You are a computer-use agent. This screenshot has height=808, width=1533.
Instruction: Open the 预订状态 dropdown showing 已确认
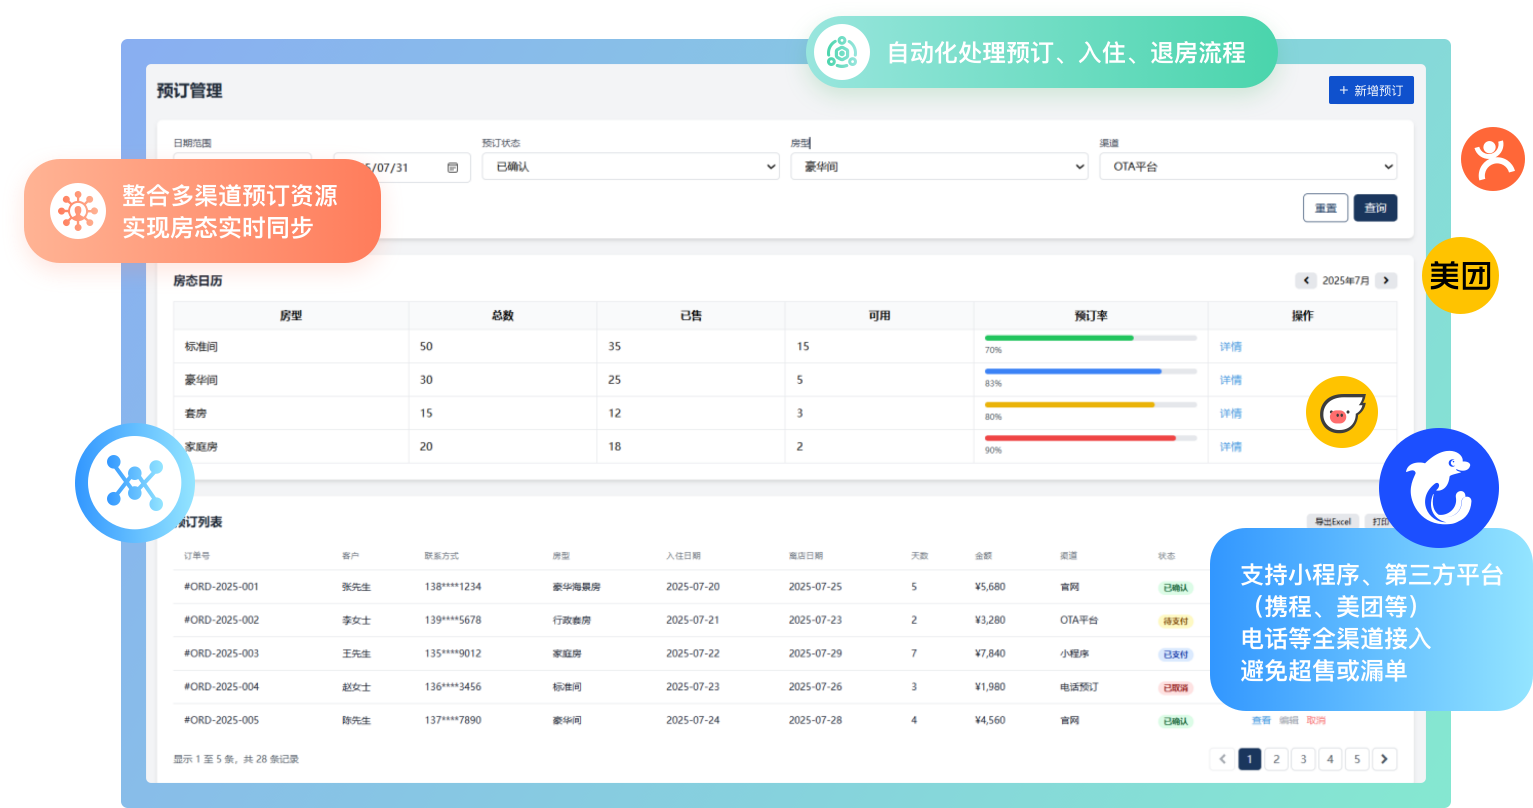[x=630, y=167]
